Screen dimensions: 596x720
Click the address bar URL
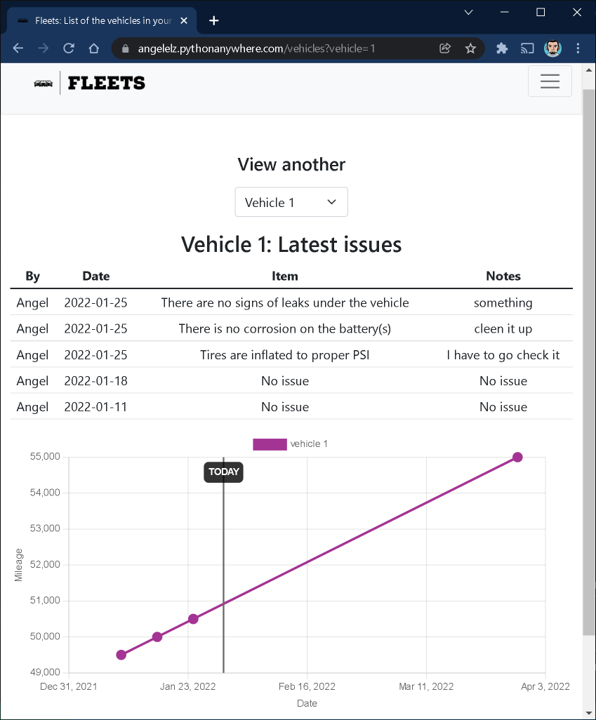coord(256,48)
